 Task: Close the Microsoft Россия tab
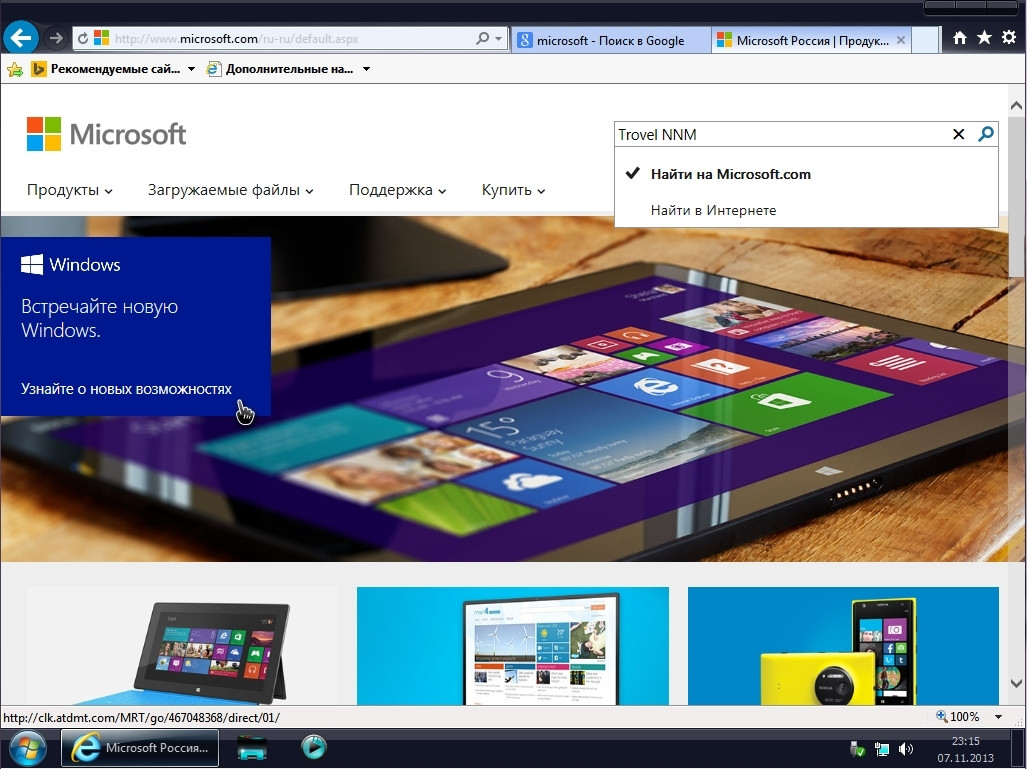tap(901, 41)
